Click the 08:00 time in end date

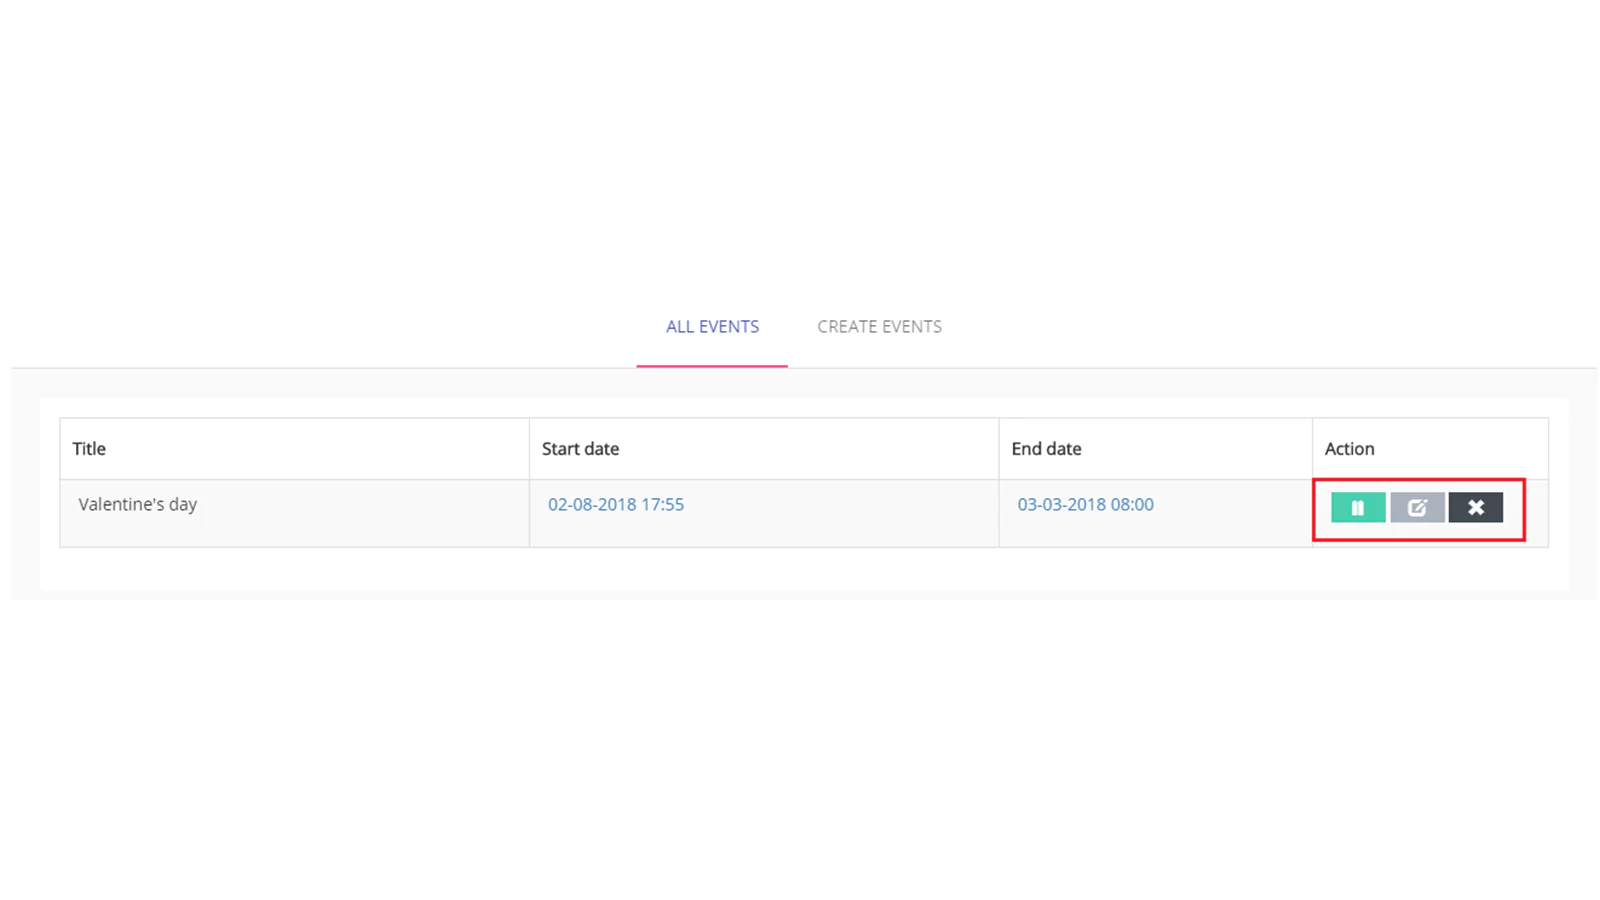(1132, 505)
